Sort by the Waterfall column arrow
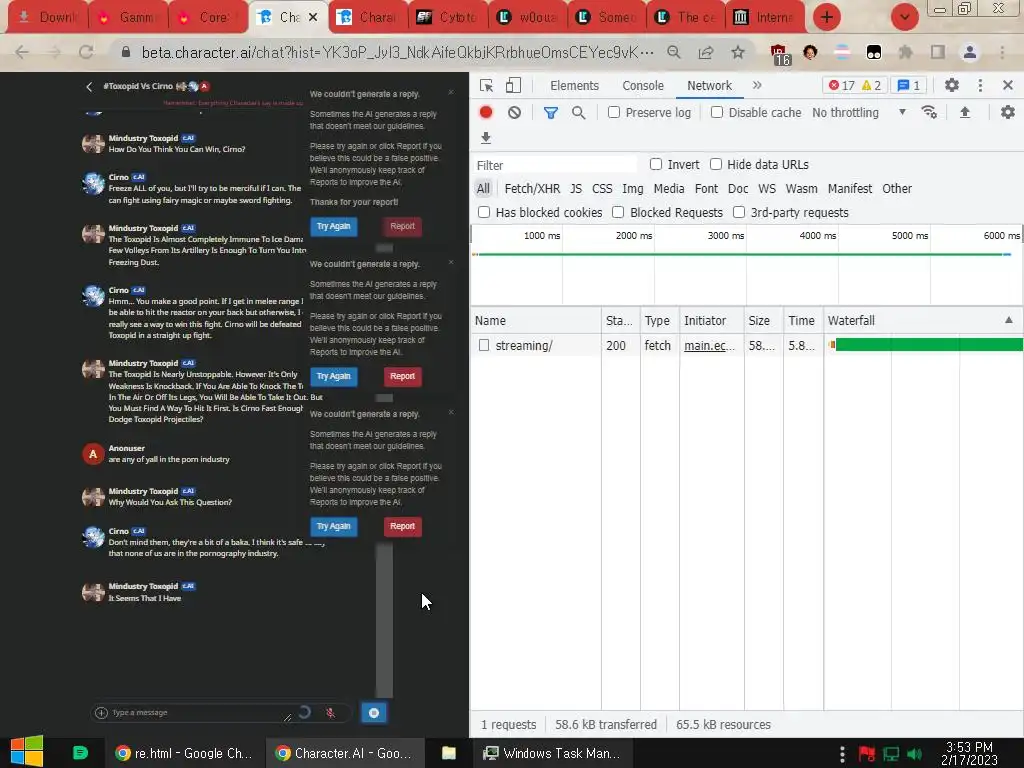Screen dimensions: 1024x768 point(1008,320)
